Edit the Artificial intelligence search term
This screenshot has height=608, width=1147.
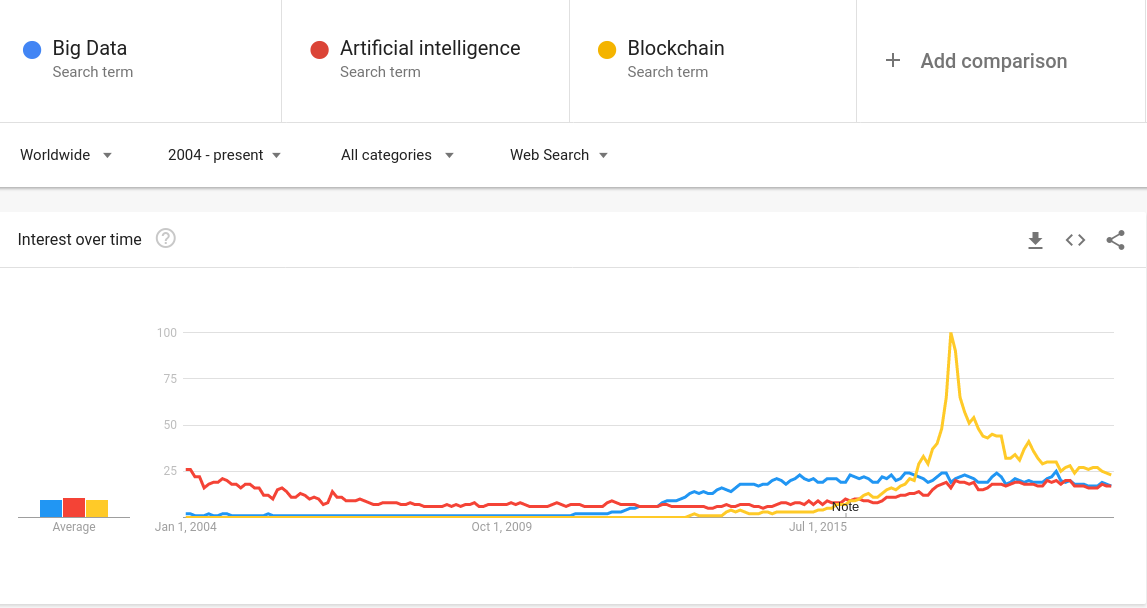tap(430, 48)
